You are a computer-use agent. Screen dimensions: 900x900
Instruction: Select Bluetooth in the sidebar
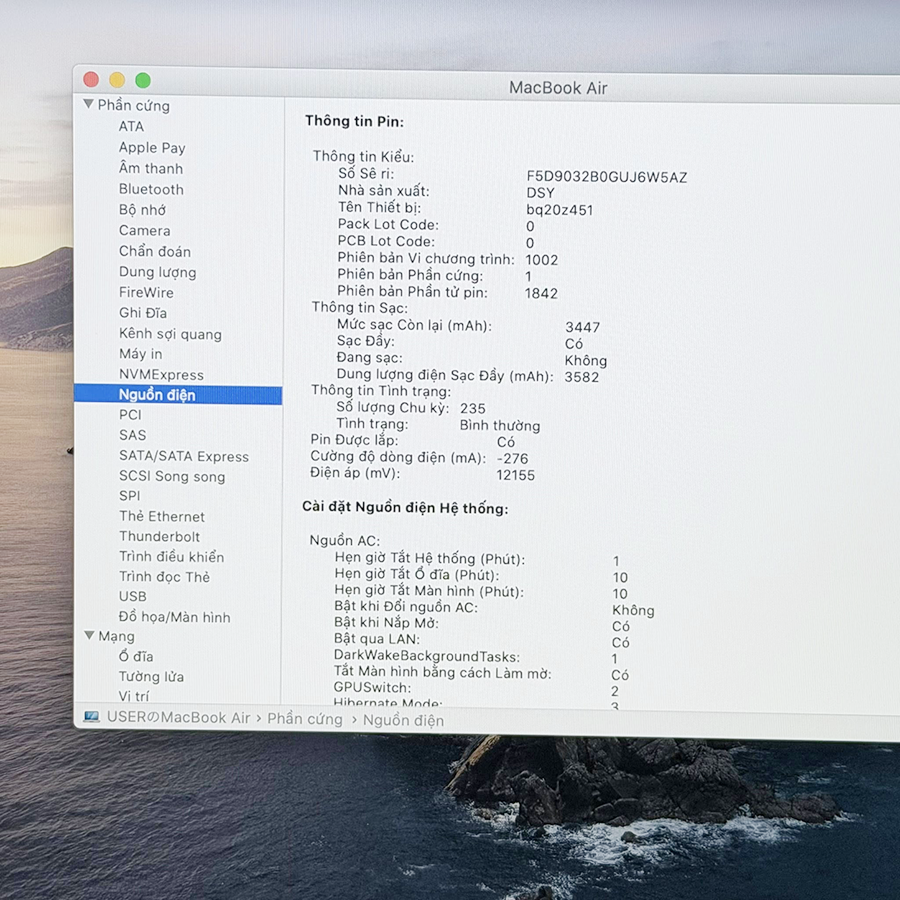(151, 189)
